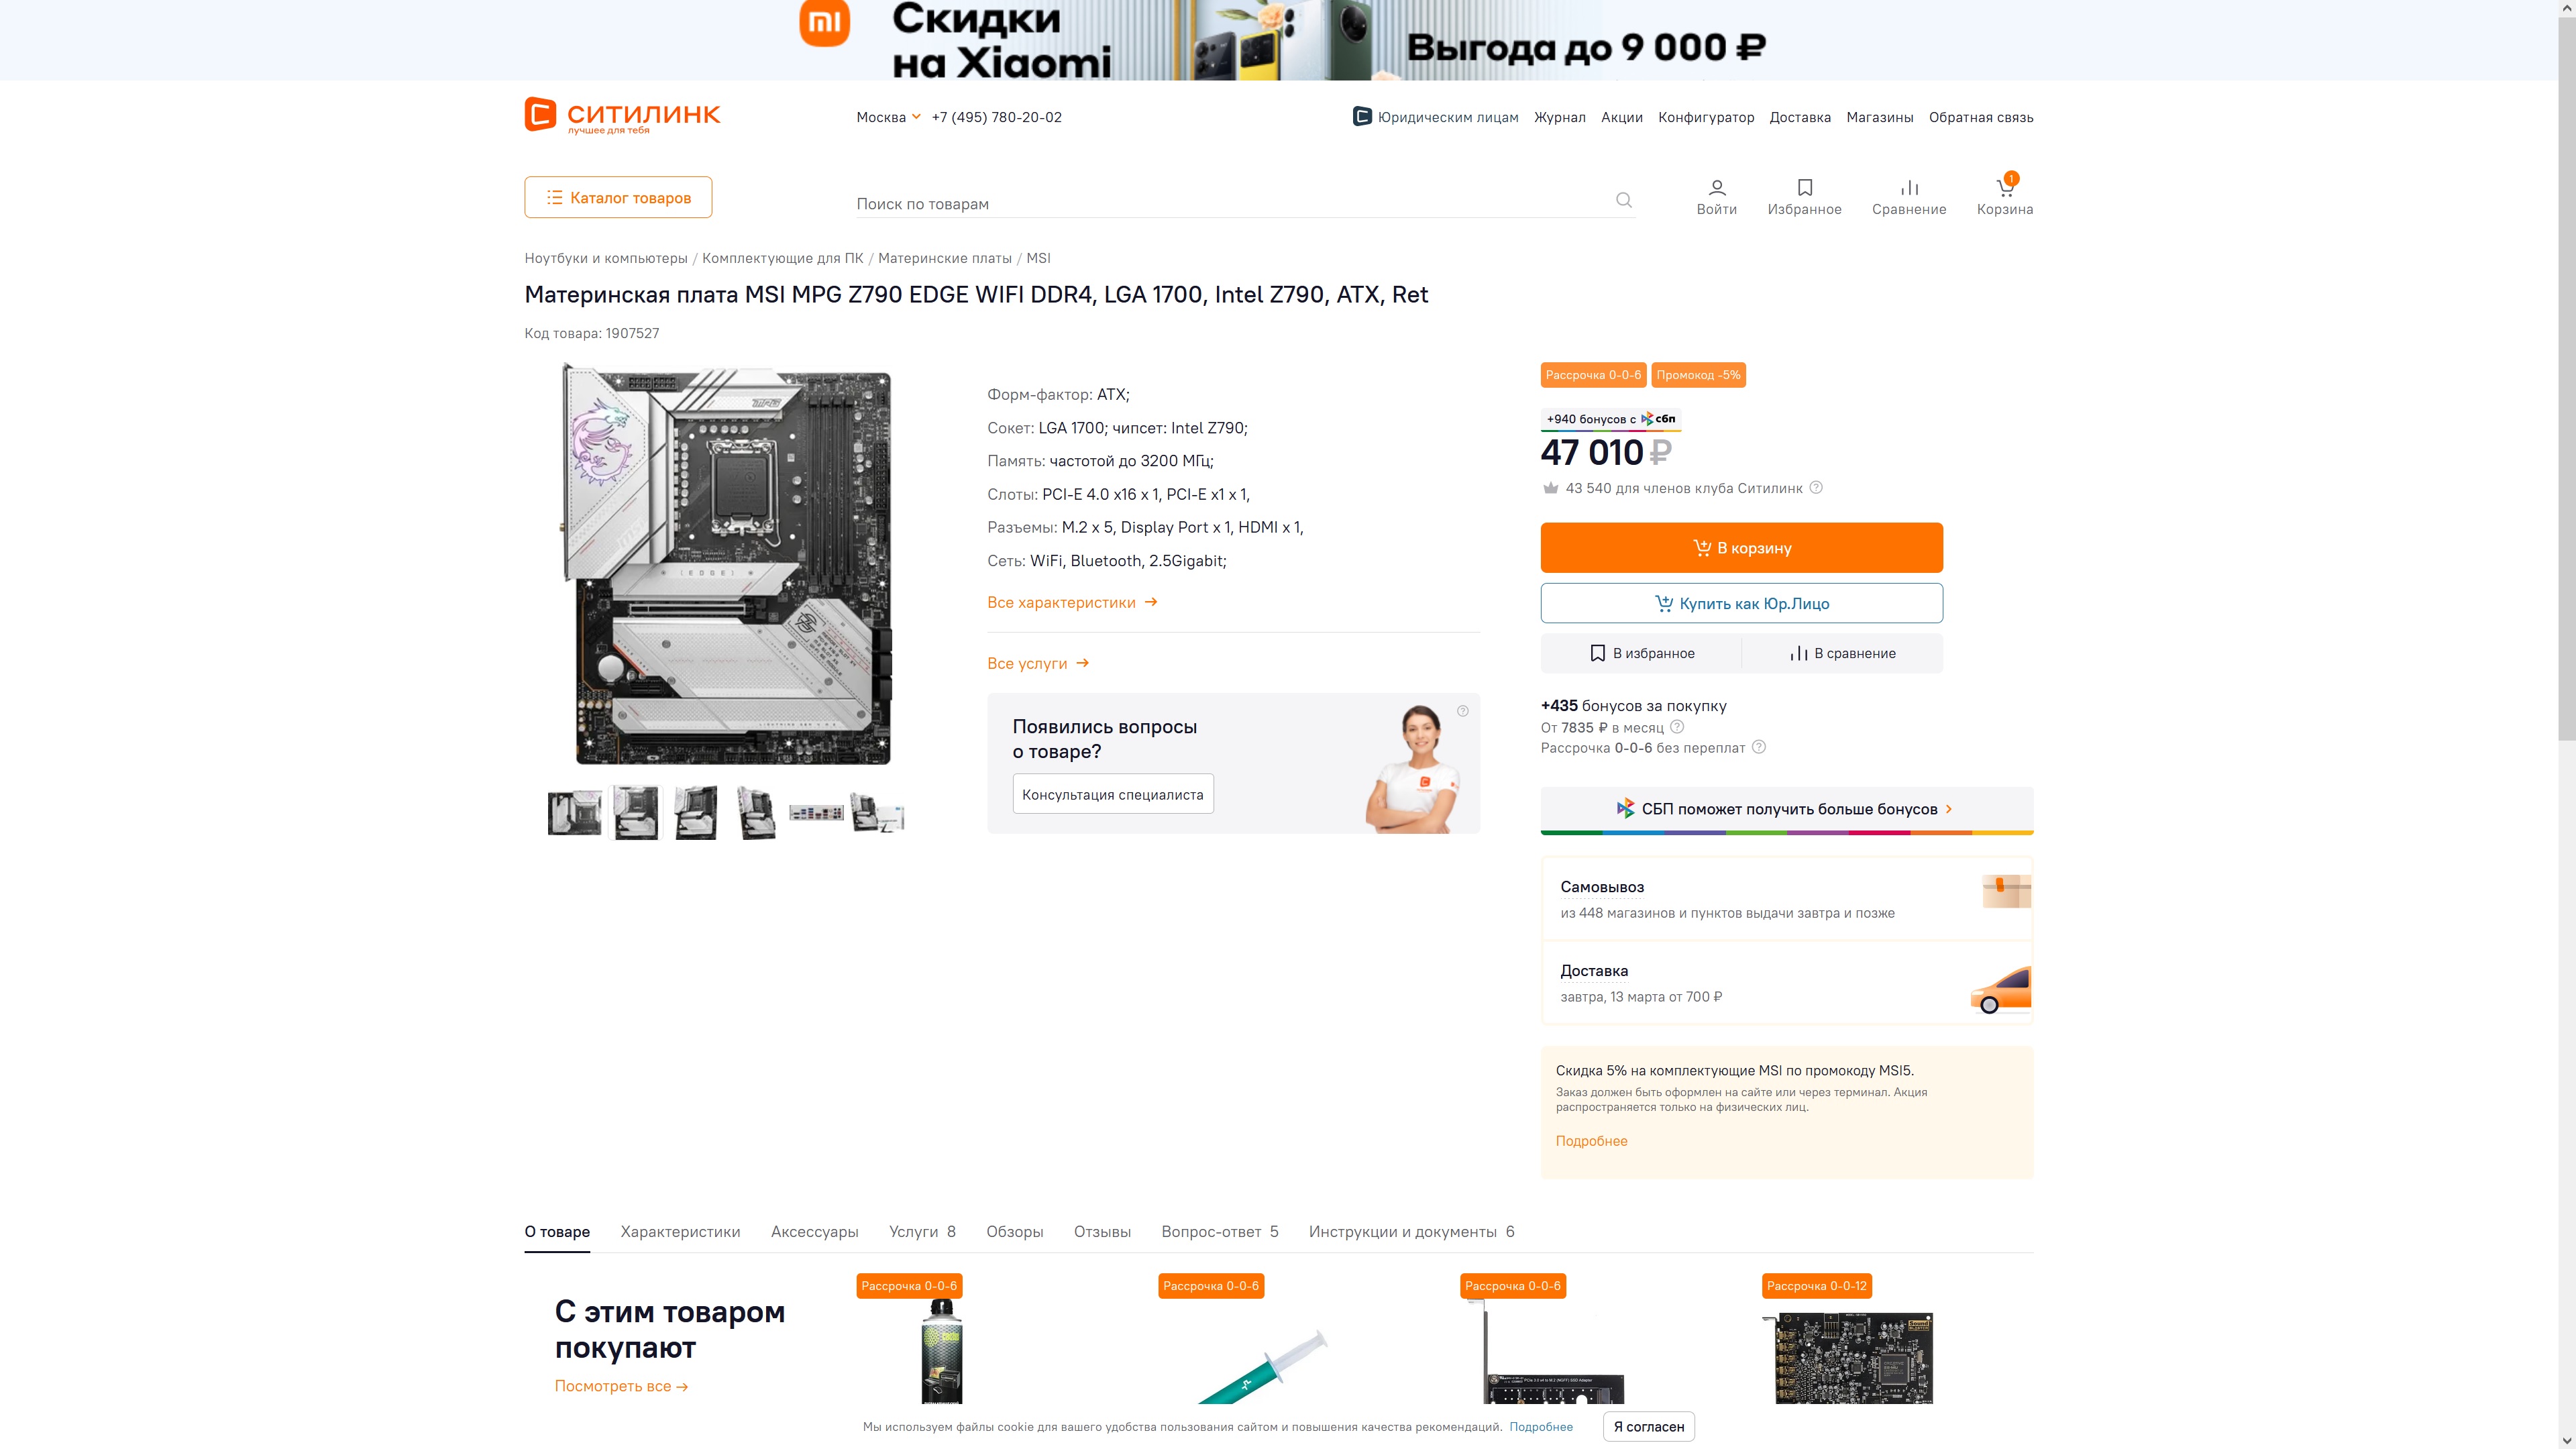Click the search magnifier icon
Screen dimensions: 2576x1449
coord(1623,200)
